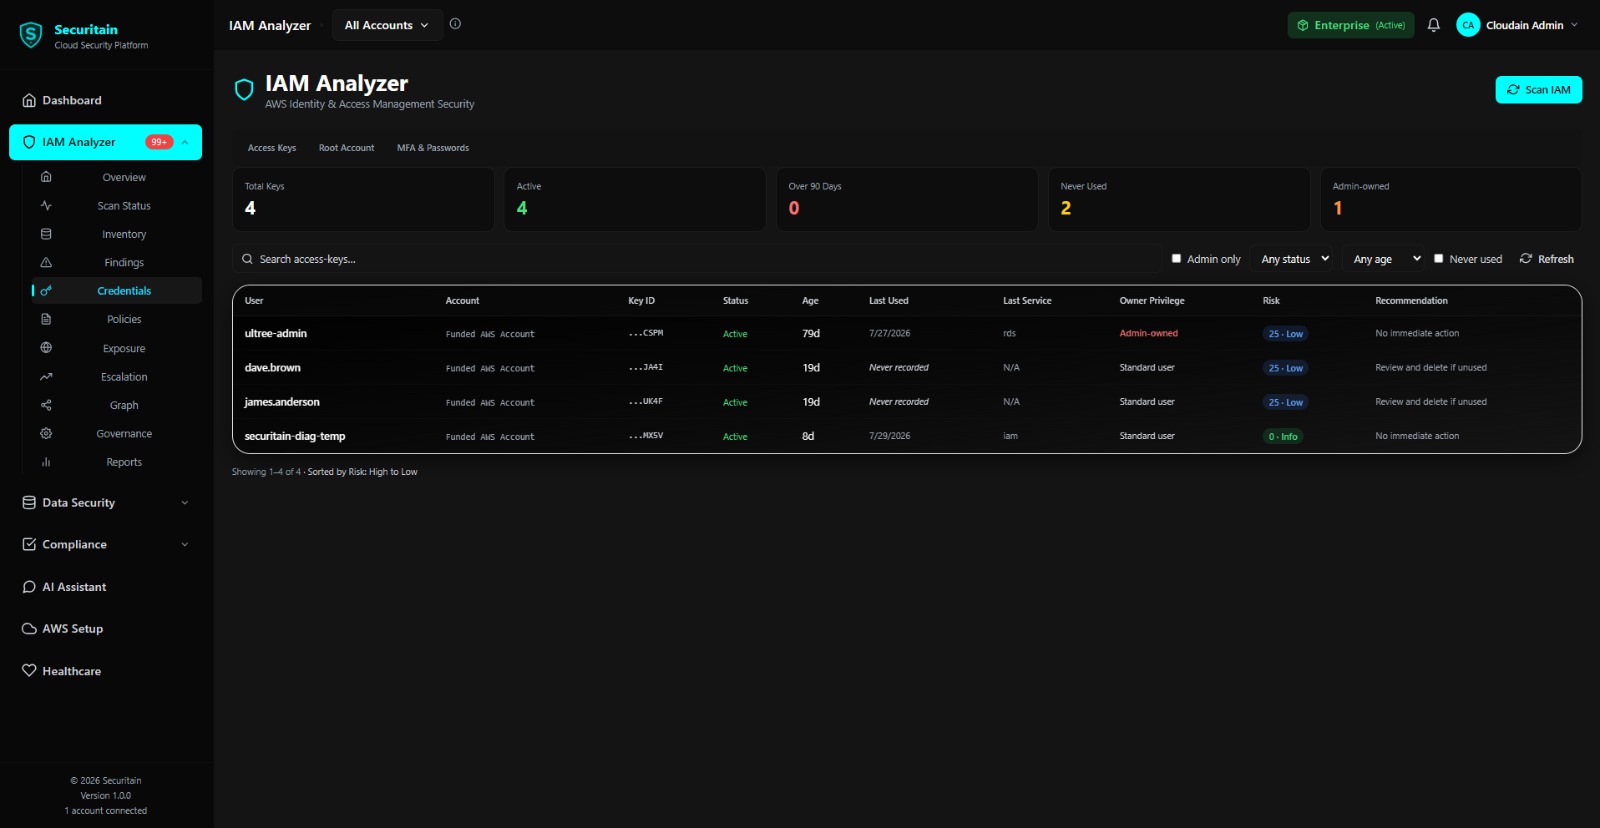This screenshot has height=828, width=1600.
Task: Click the Enterprise (Active) plan badge
Action: 1351,25
